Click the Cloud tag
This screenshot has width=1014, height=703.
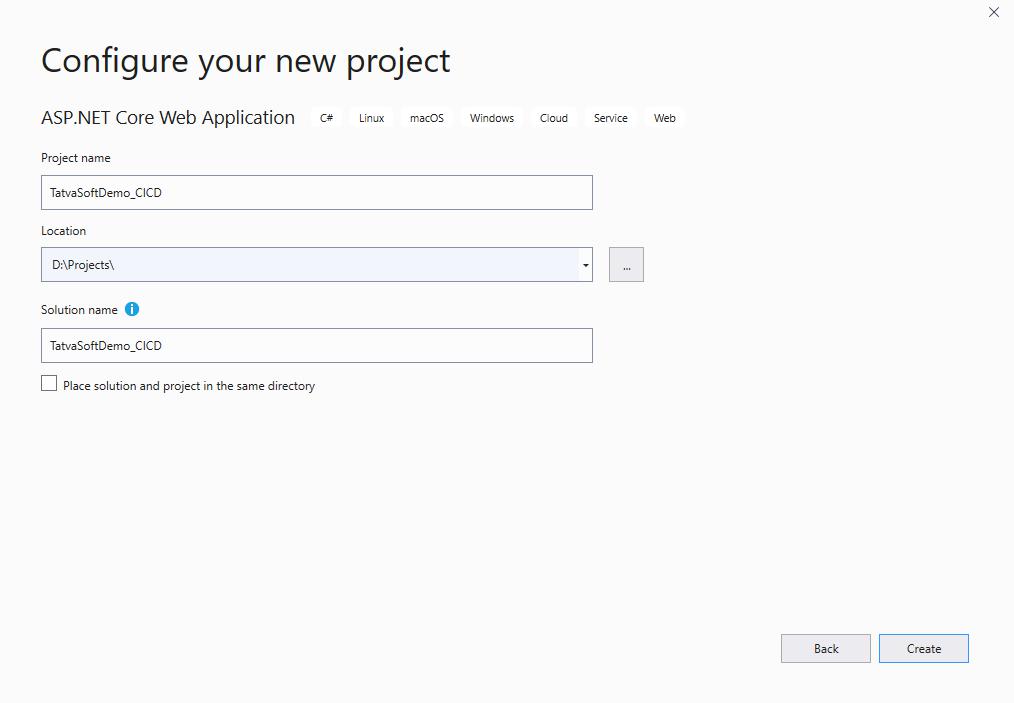click(x=554, y=118)
